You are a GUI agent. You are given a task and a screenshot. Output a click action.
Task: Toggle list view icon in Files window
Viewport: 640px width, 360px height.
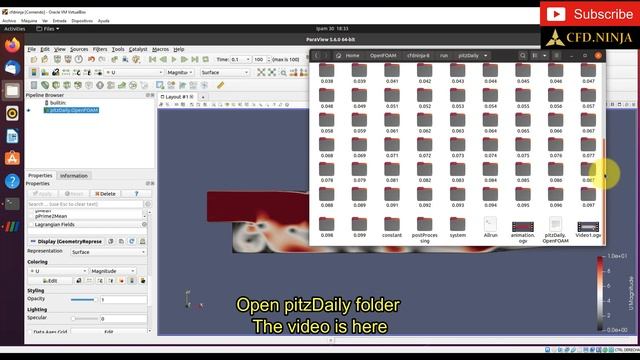click(535, 56)
